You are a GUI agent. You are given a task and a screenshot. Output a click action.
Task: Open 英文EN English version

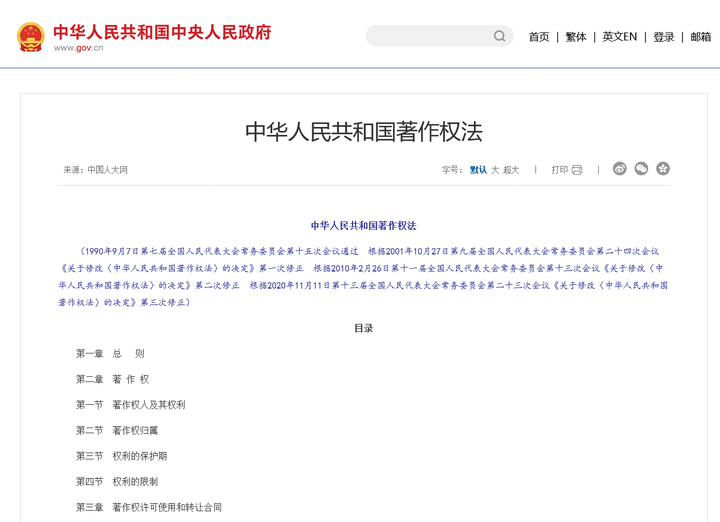click(619, 37)
